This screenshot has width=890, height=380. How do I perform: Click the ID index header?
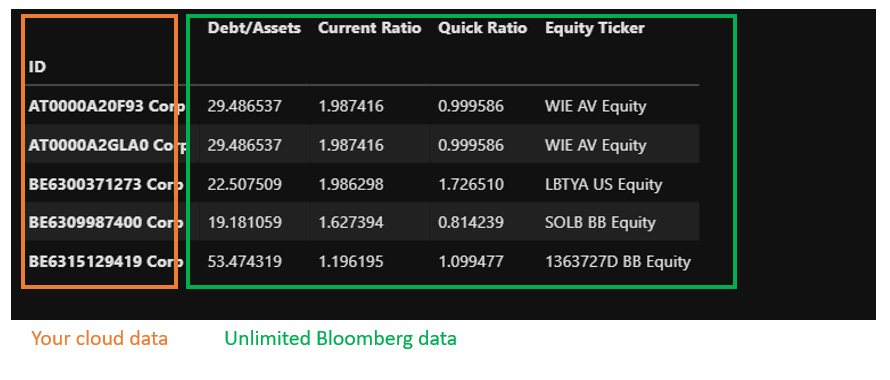[37, 67]
